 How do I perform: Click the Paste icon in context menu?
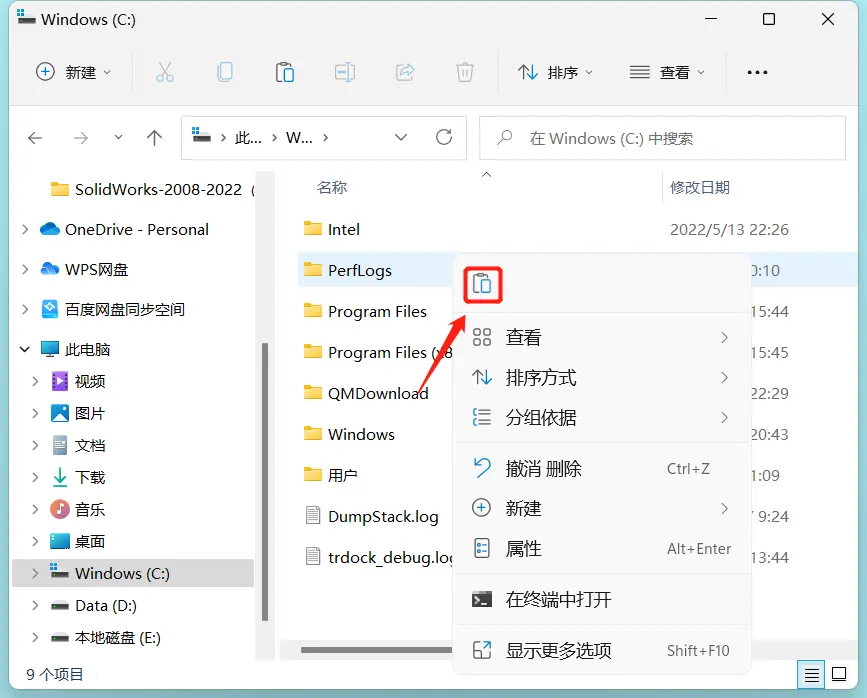tap(482, 284)
